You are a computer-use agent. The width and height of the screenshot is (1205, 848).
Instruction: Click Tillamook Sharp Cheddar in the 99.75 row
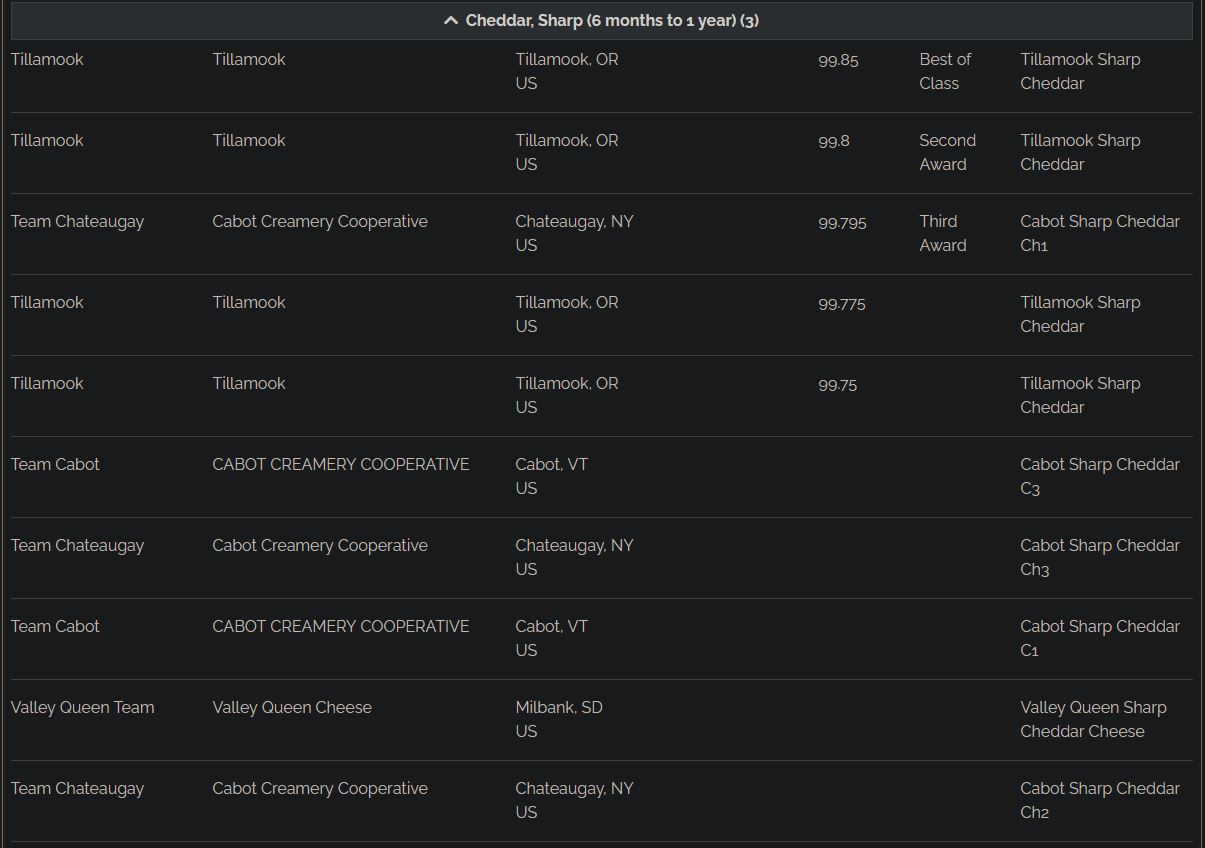pyautogui.click(x=1080, y=395)
